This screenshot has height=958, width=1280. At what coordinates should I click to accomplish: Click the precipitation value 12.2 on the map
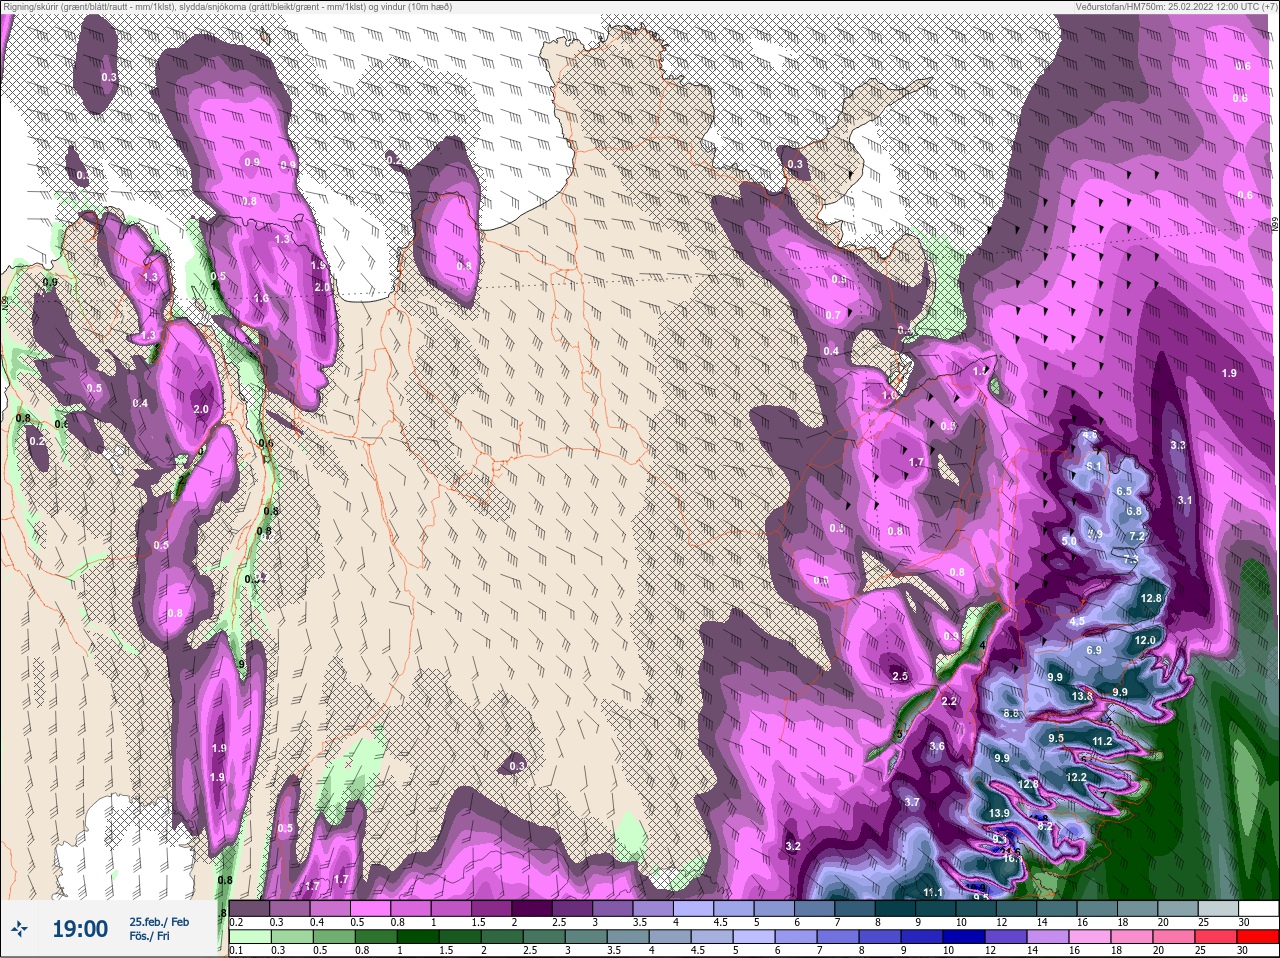click(x=1076, y=777)
